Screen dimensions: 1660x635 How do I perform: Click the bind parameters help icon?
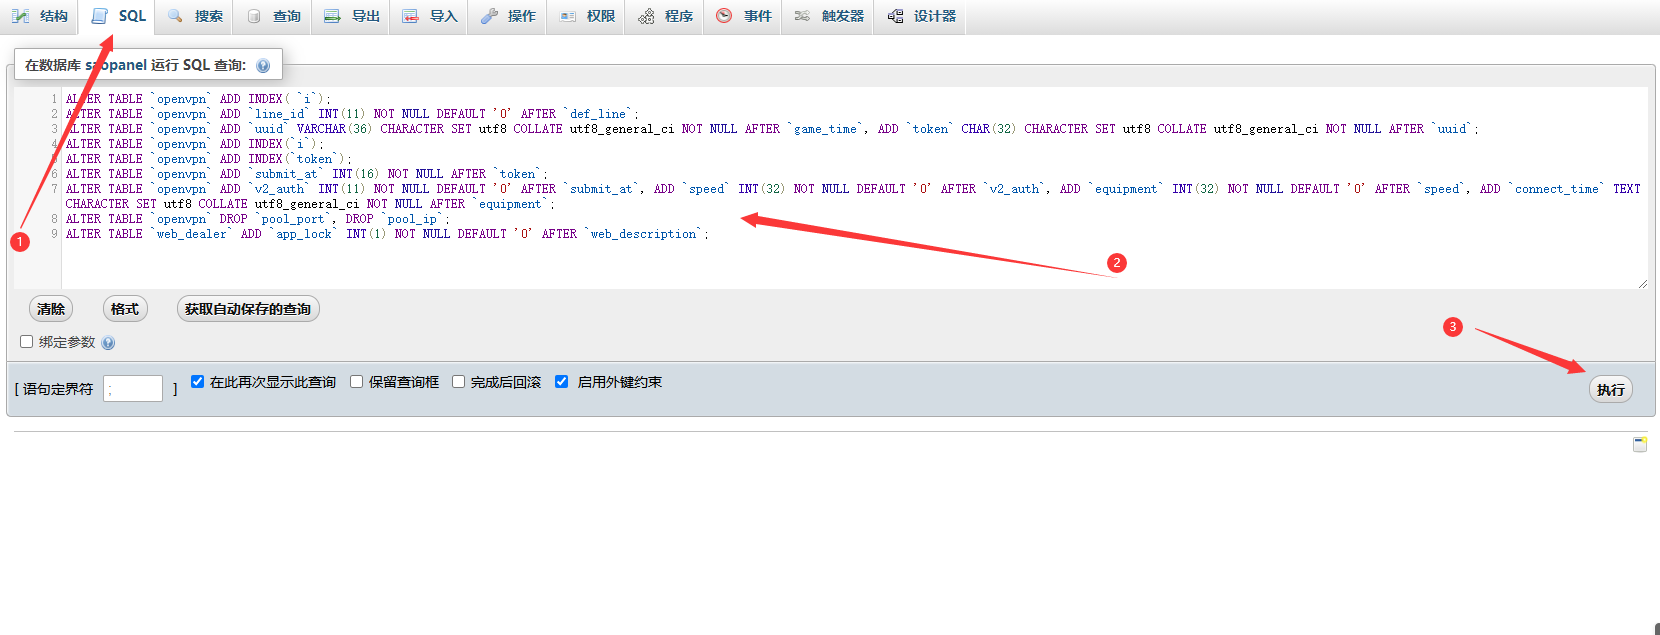[108, 343]
